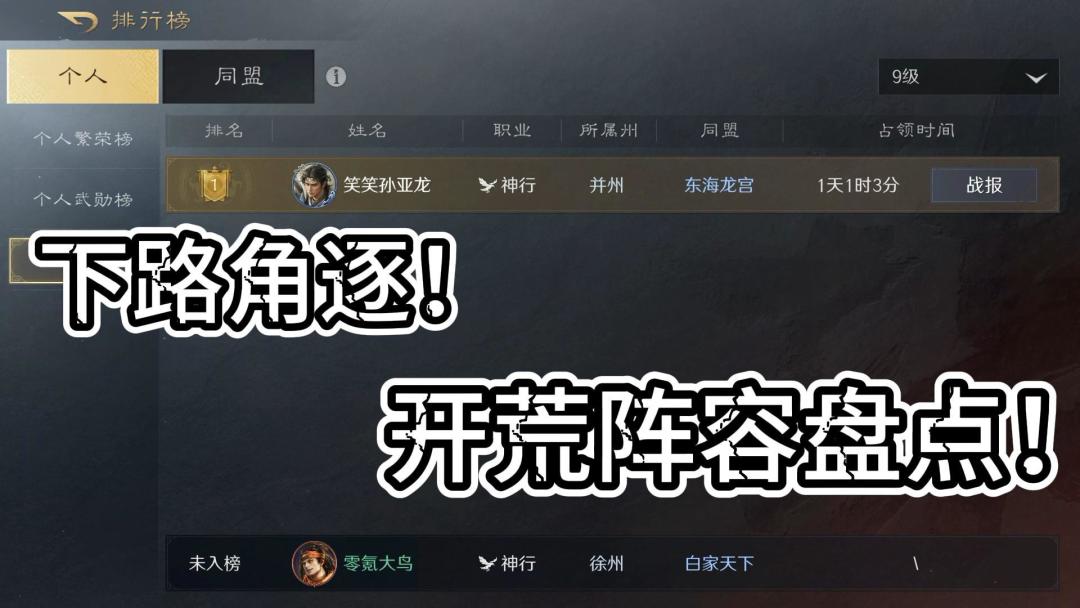Click the 神行 wing icon in bottom row
1080x608 pixels.
[488, 563]
